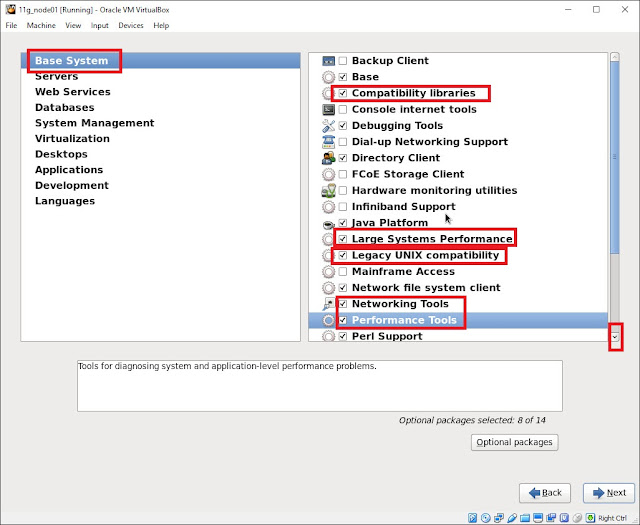The width and height of the screenshot is (640, 525).
Task: Click the gear icon beside Infiniband Support
Action: tap(329, 207)
